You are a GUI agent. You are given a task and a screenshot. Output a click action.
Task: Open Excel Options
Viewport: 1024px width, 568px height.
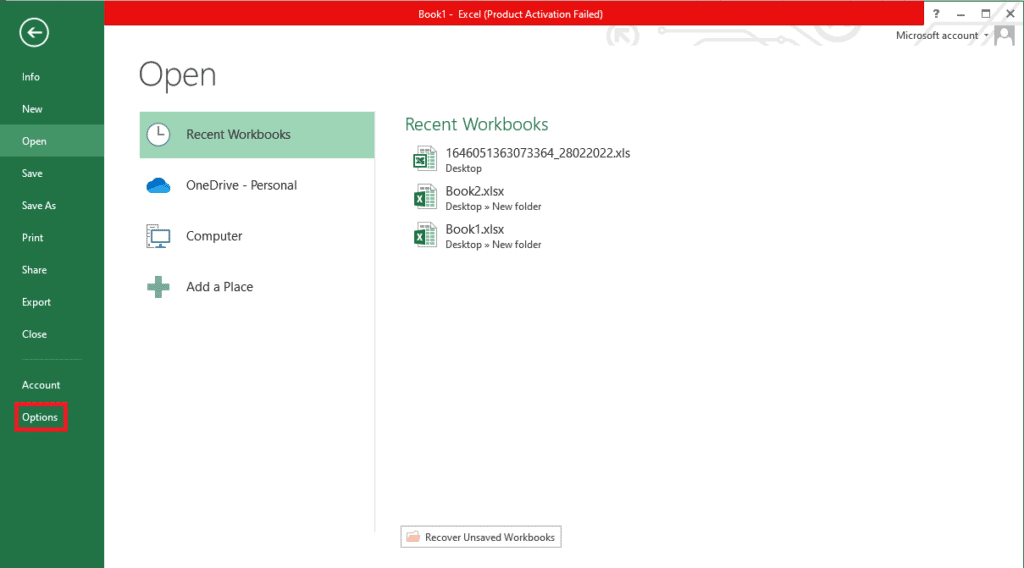pyautogui.click(x=40, y=417)
